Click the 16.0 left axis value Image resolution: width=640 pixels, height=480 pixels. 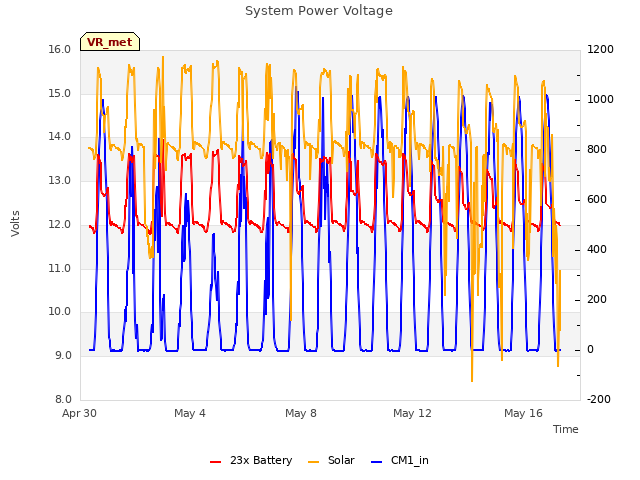[x=60, y=49]
